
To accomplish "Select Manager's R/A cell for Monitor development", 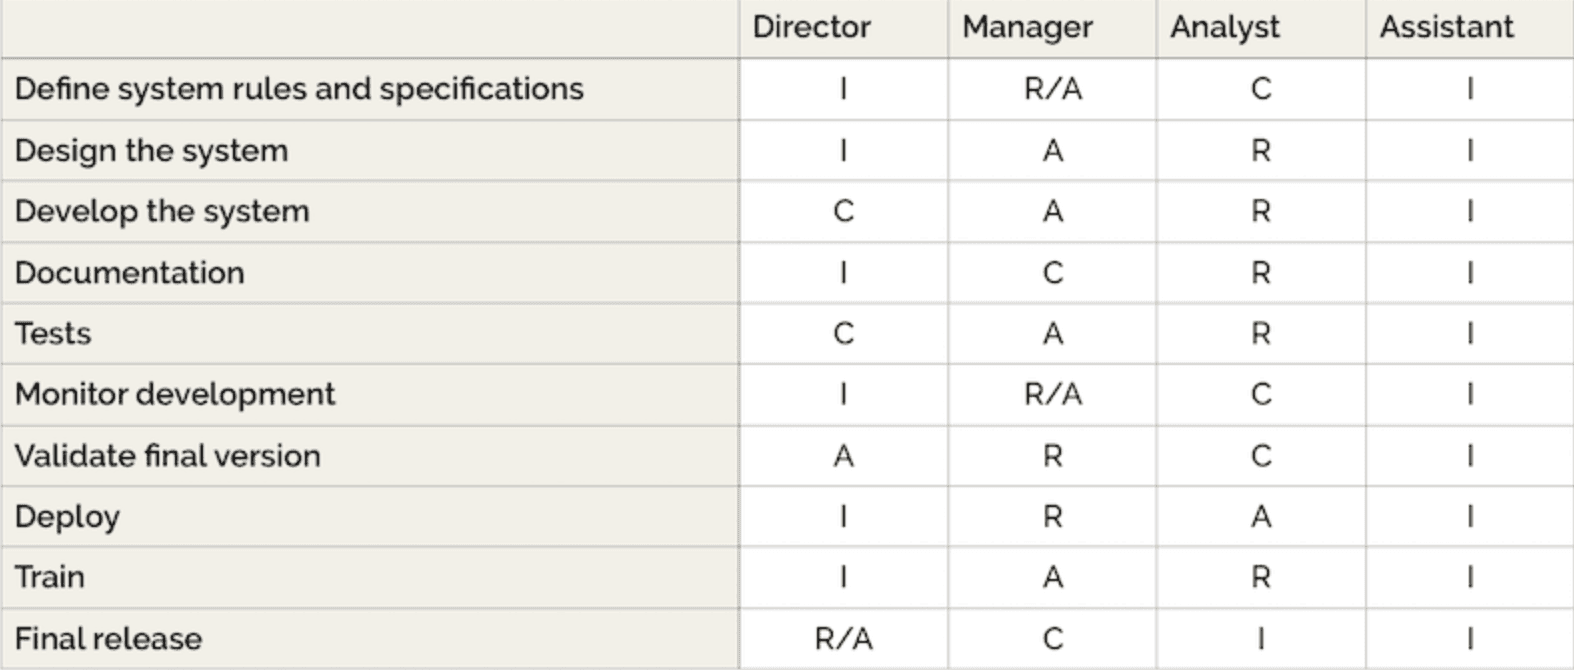I will pyautogui.click(x=1053, y=395).
